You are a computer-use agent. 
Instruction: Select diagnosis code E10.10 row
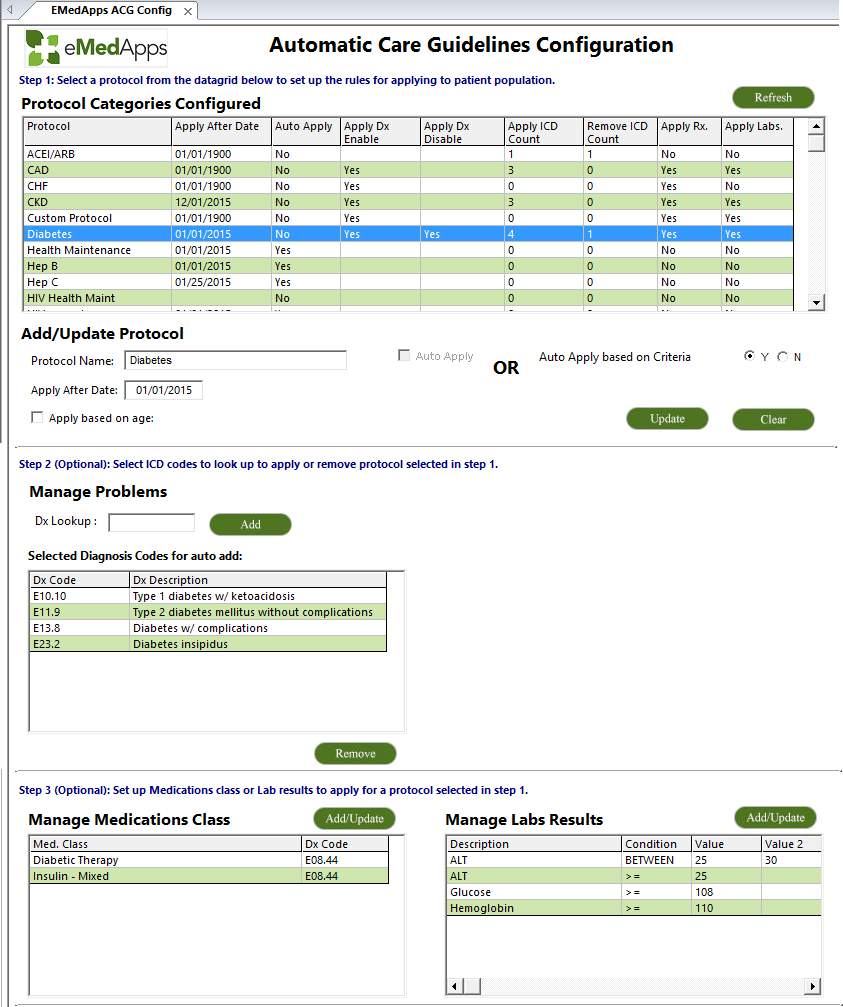(208, 596)
